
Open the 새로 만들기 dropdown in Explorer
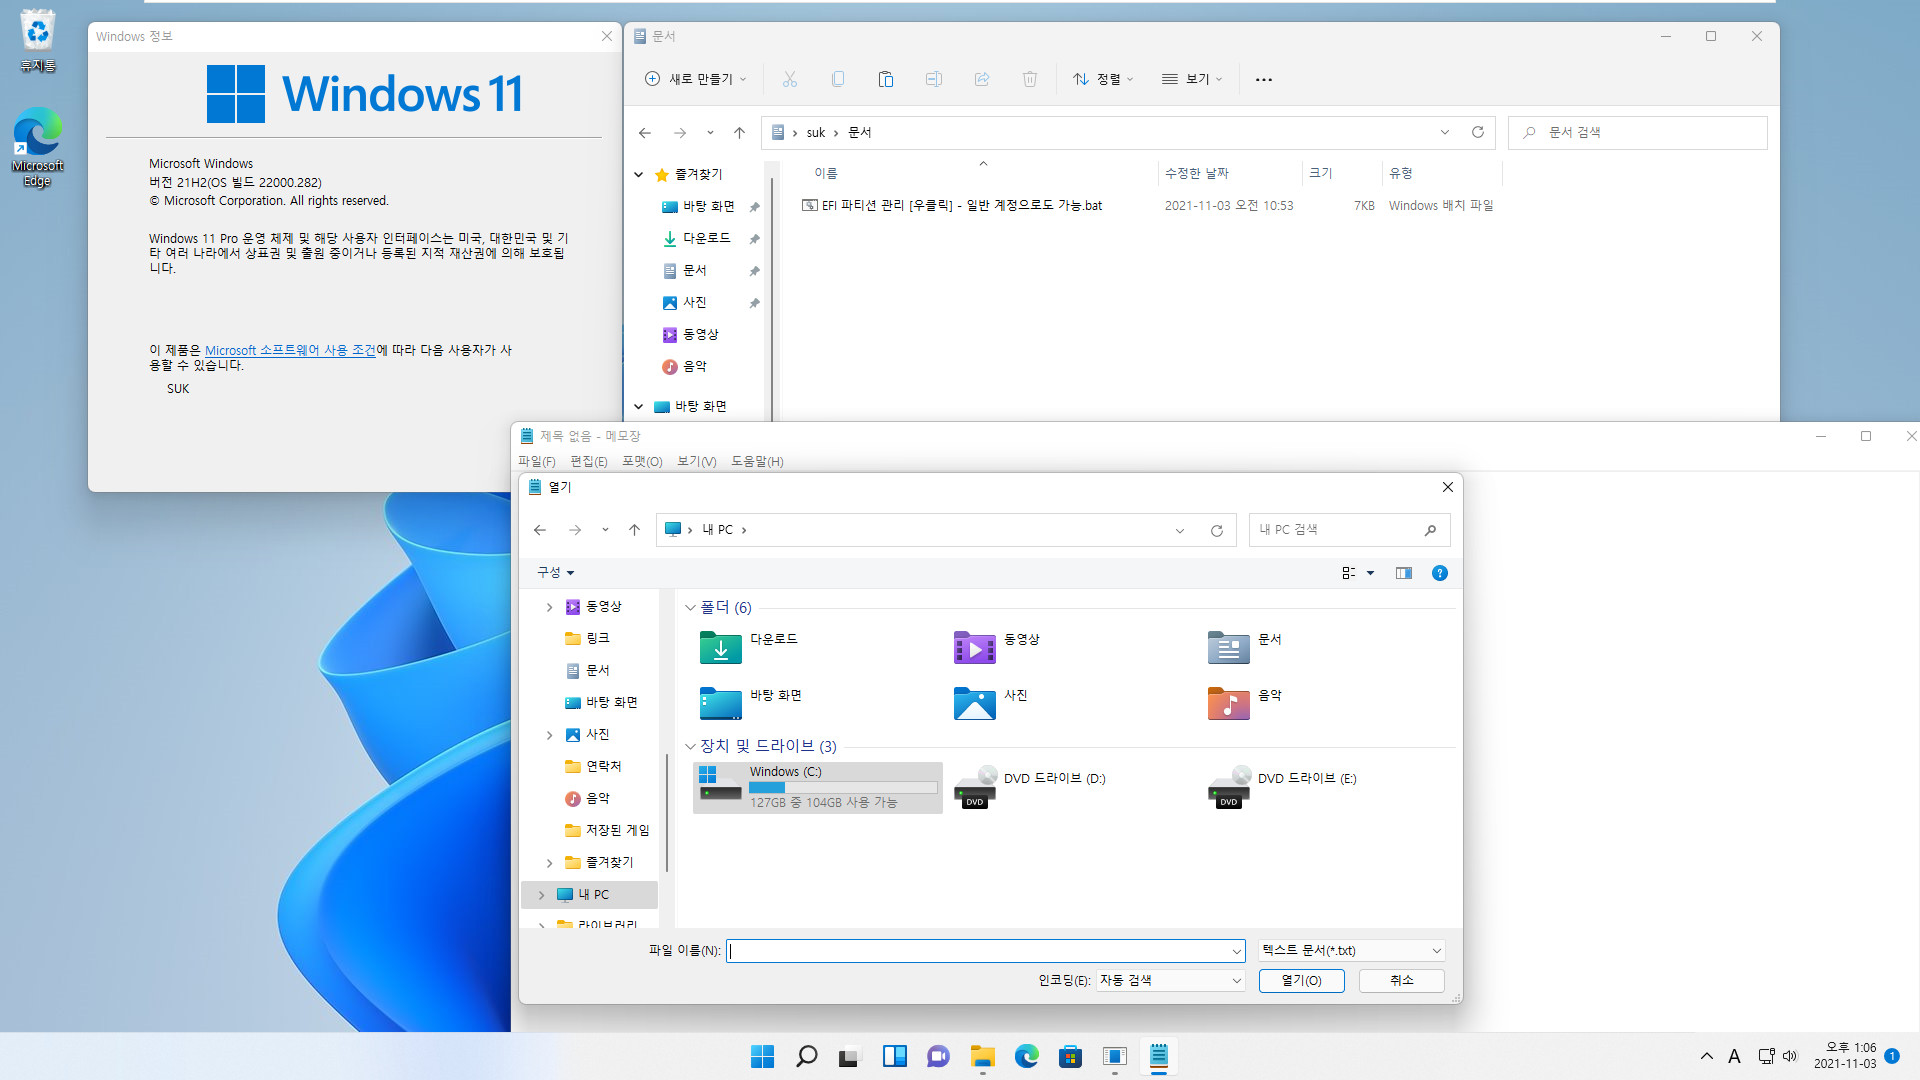click(x=696, y=79)
